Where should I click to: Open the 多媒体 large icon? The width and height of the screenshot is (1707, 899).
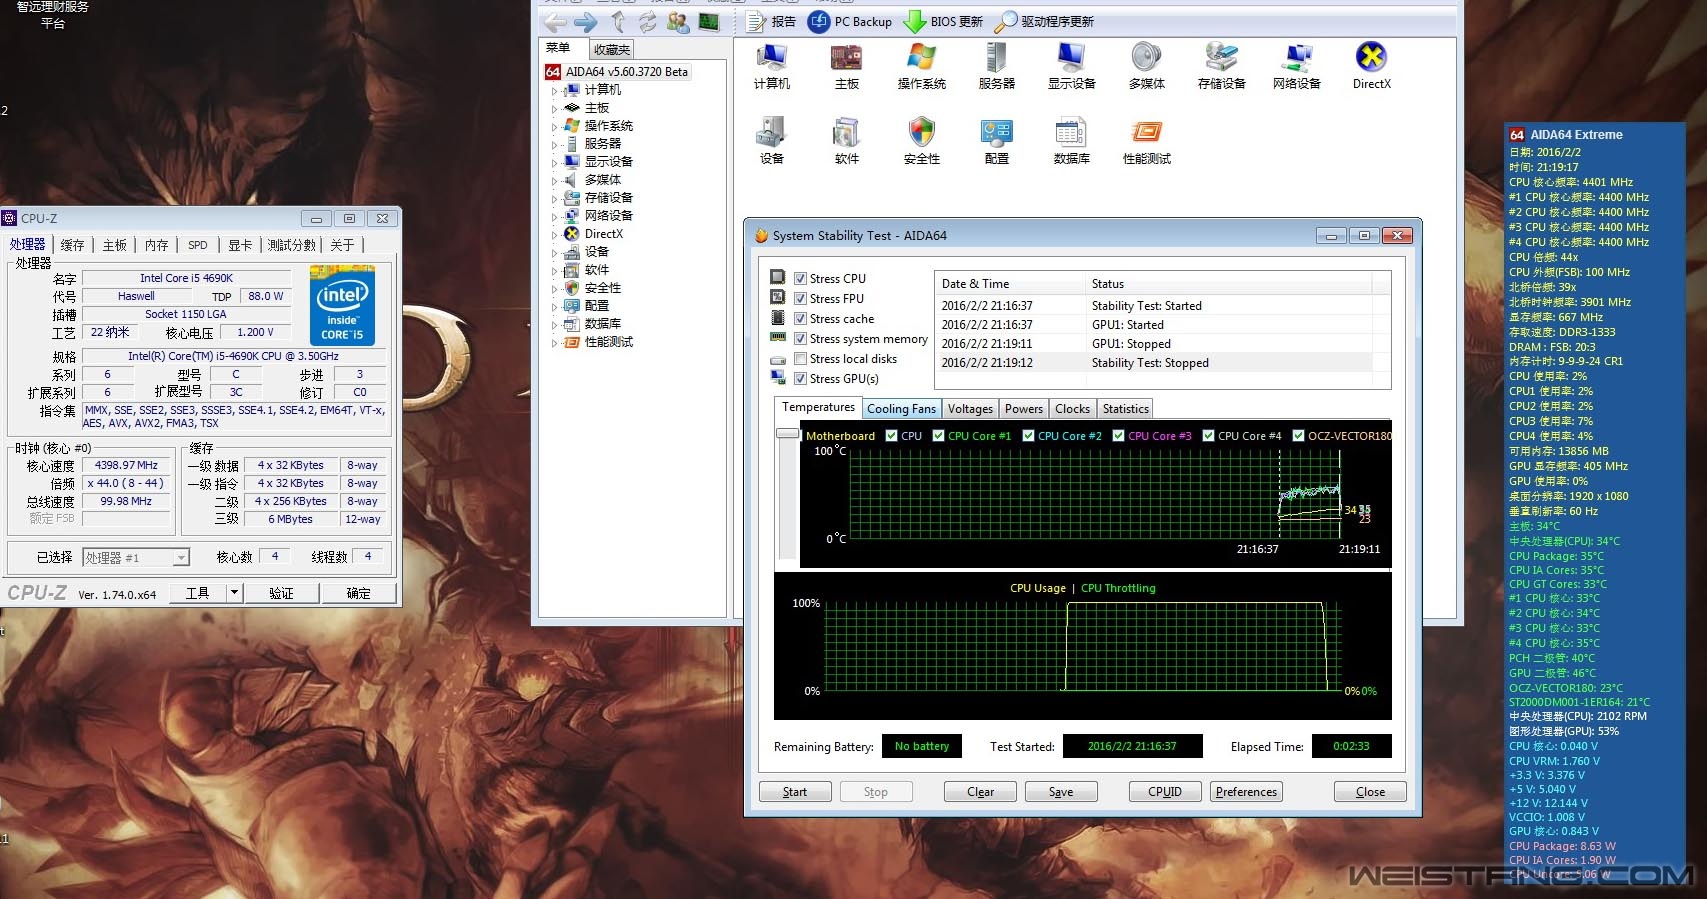pyautogui.click(x=1146, y=67)
